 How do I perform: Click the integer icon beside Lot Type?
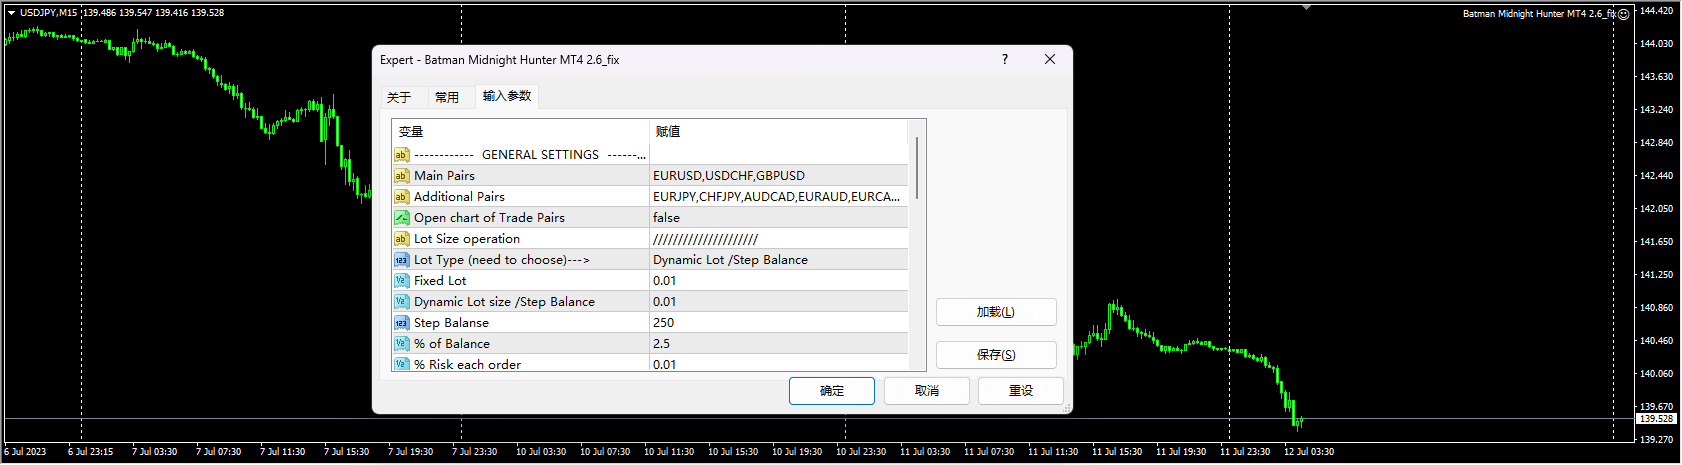tap(401, 260)
